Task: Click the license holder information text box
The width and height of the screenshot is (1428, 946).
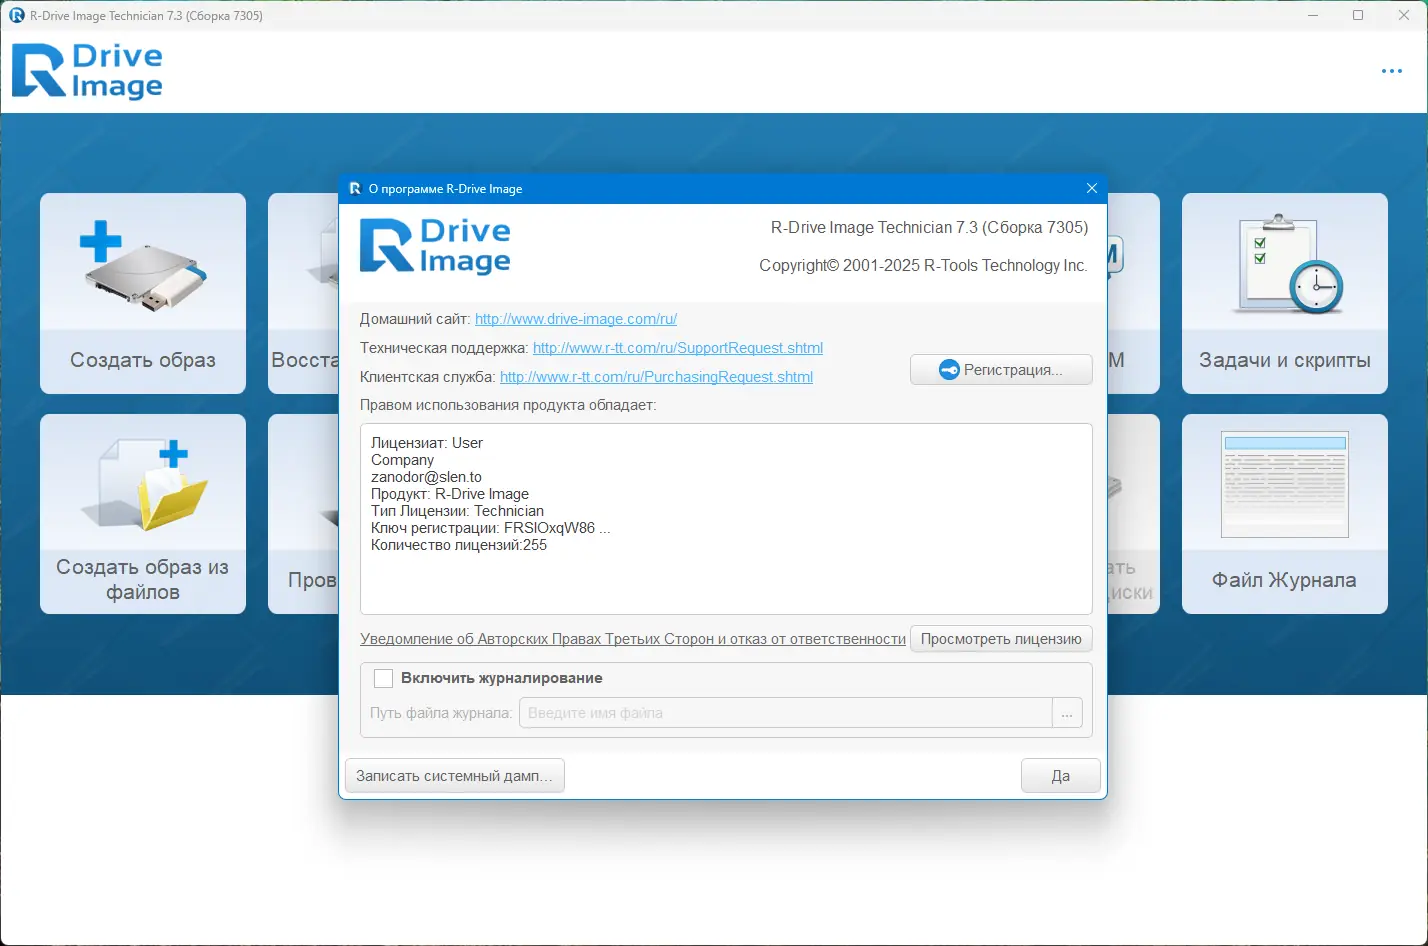Action: click(x=726, y=519)
